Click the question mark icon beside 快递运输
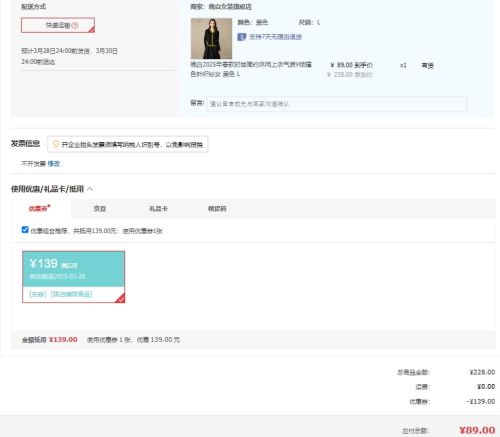 pyautogui.click(x=75, y=25)
